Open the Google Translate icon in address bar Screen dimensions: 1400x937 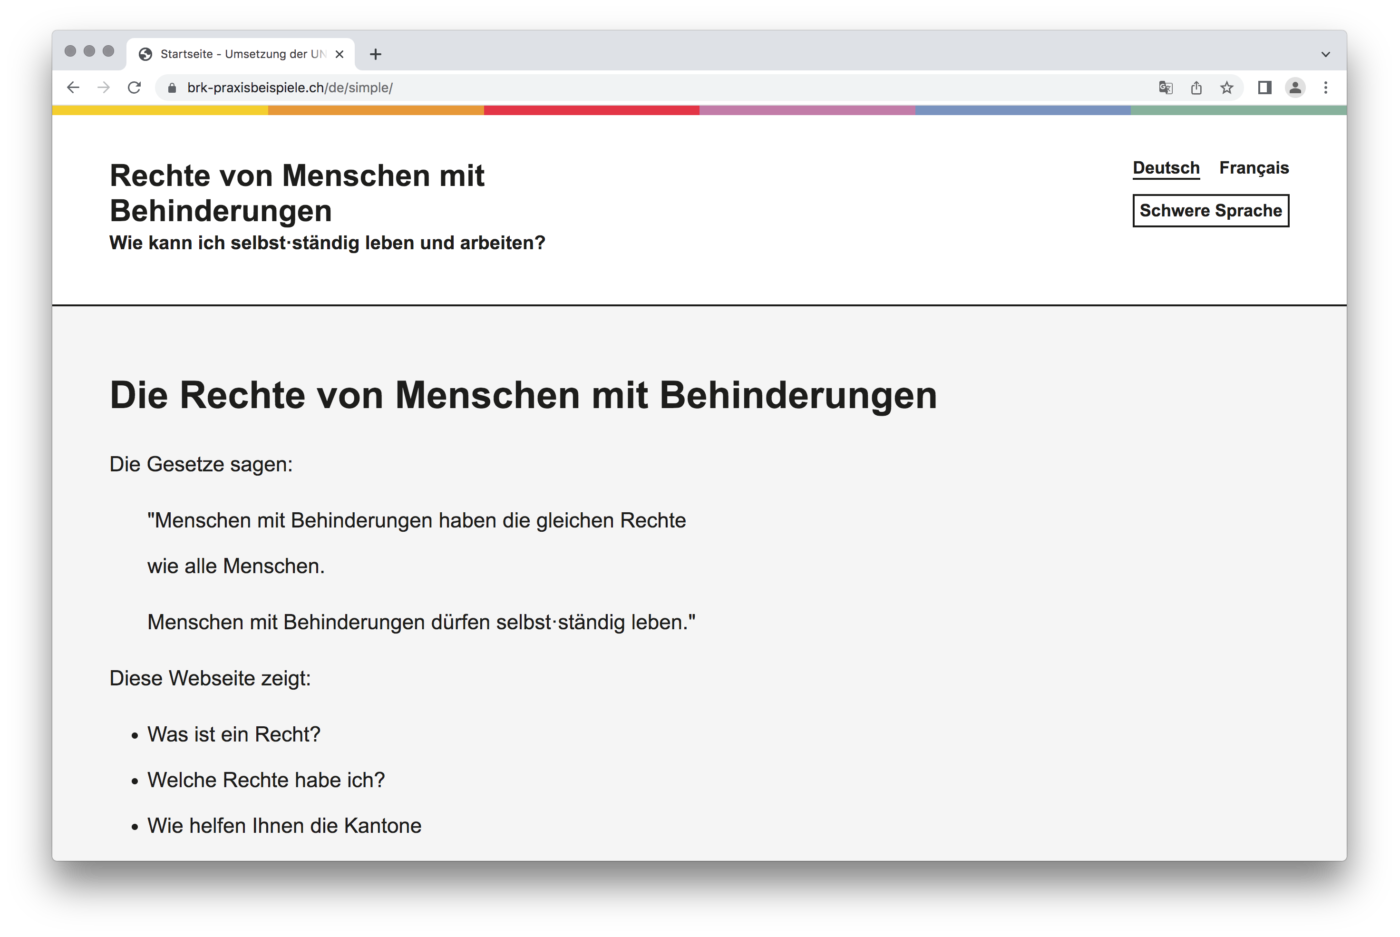point(1165,88)
